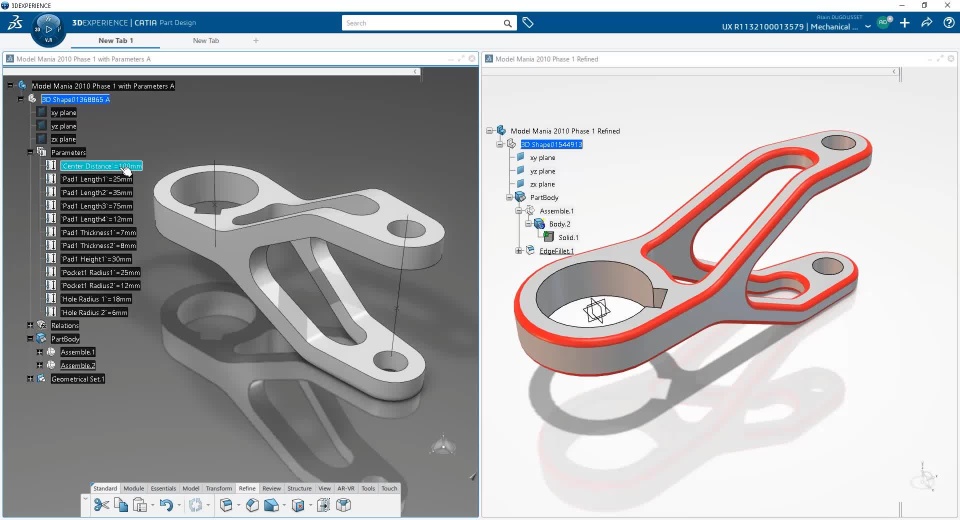Open the credentials dropdown chevron beside Mechanical
Image resolution: width=960 pixels, height=520 pixels.
[868, 26]
